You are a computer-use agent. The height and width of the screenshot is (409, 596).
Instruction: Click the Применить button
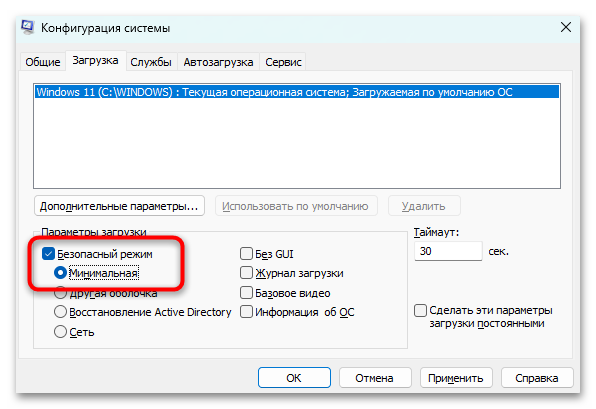(x=456, y=378)
